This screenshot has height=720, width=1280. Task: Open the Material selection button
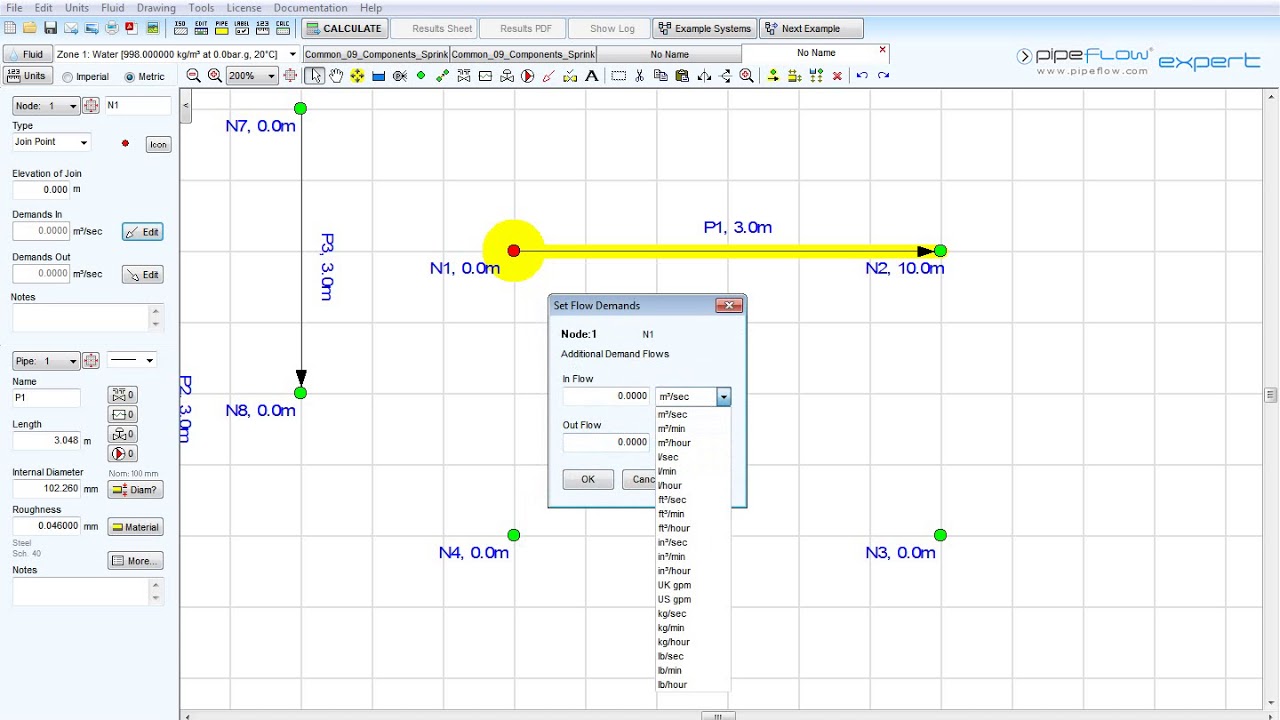135,527
